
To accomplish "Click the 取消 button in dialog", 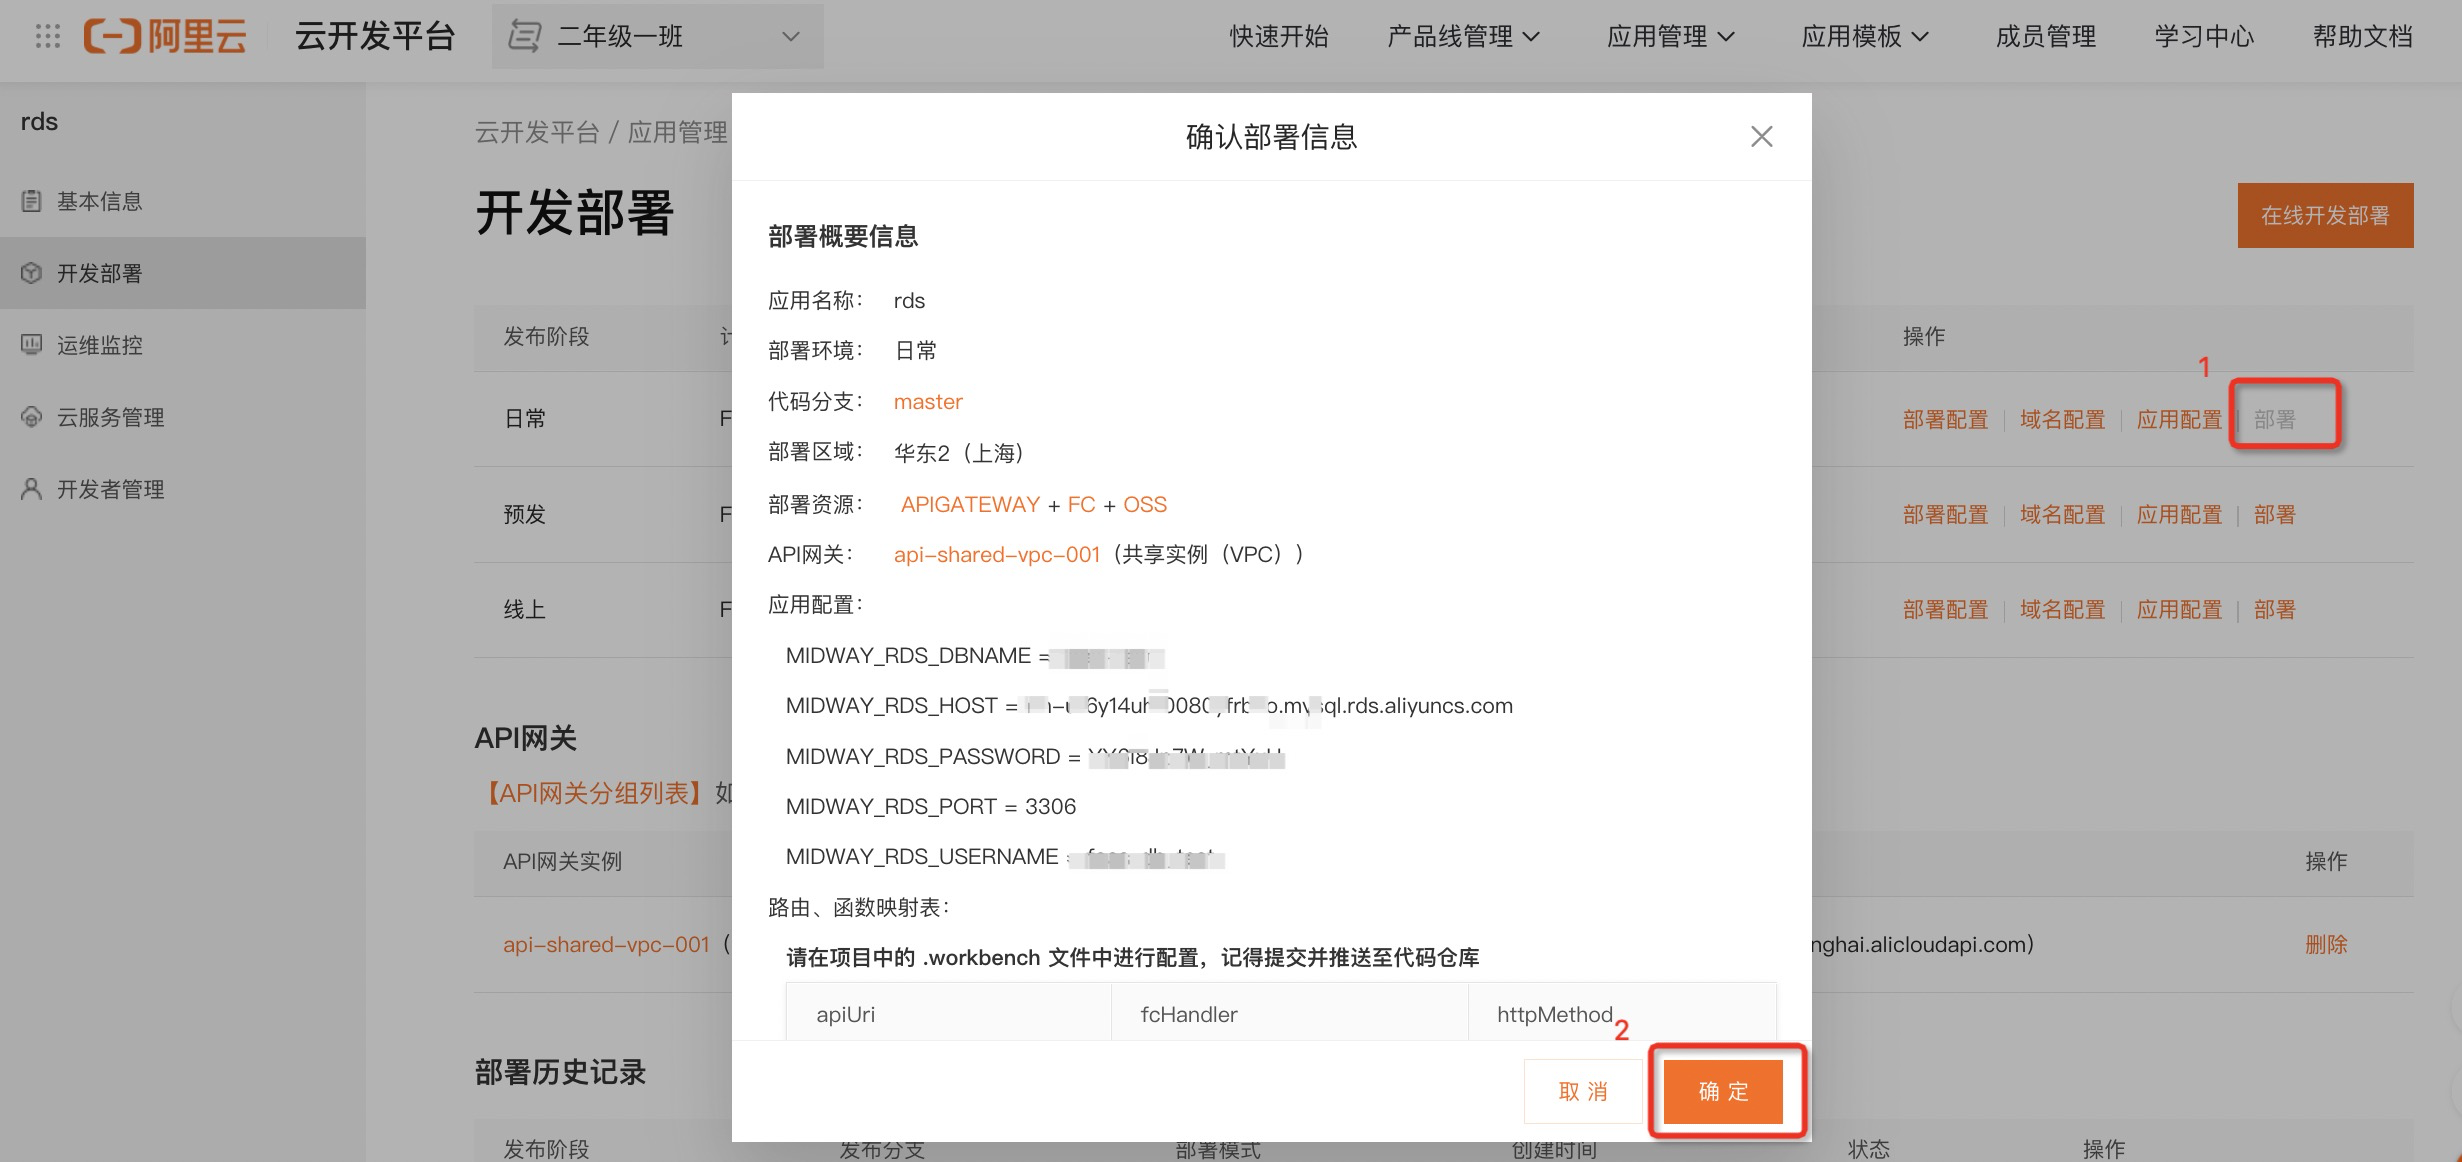I will point(1583,1091).
